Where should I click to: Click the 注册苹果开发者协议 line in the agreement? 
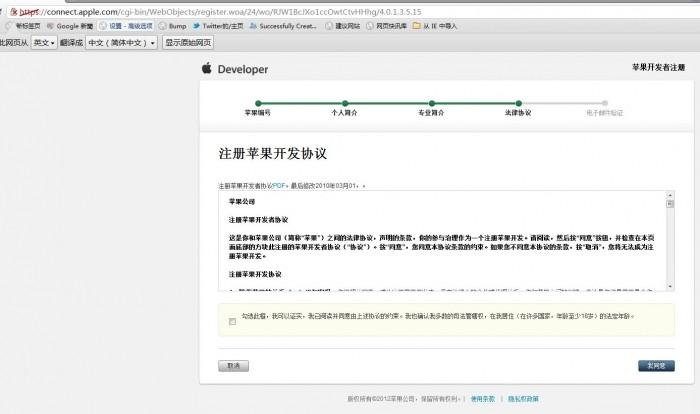[258, 220]
